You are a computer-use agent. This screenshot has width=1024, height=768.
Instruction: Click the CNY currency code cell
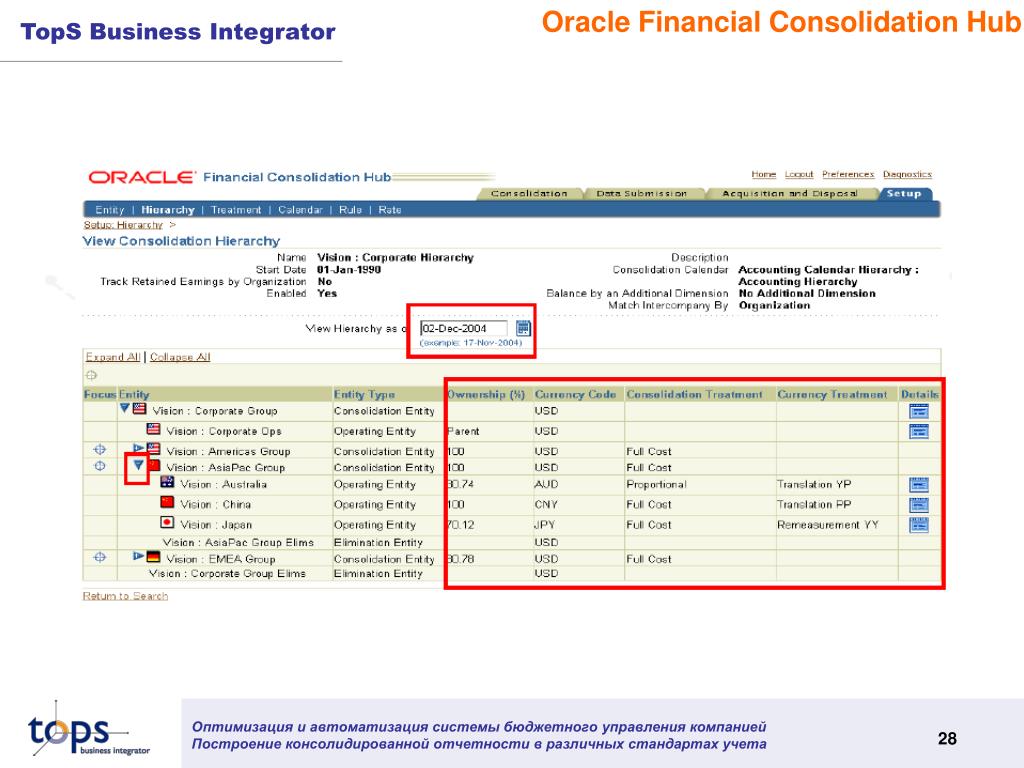(x=546, y=505)
